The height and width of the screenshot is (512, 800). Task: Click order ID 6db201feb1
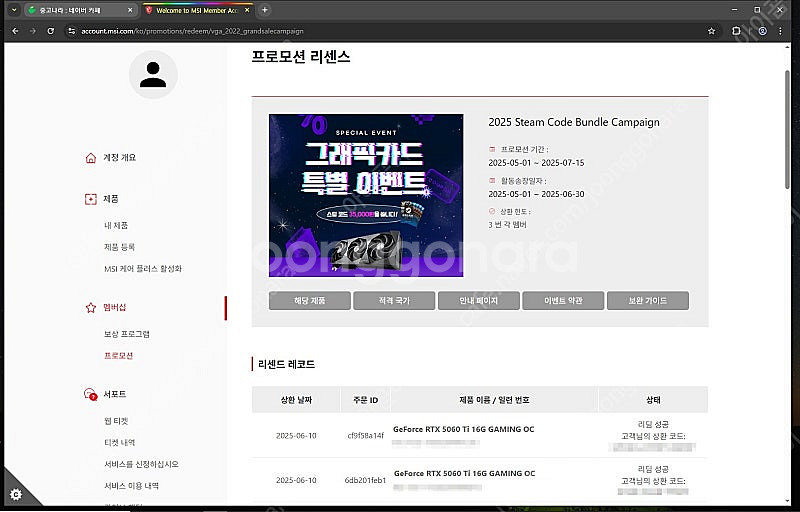tap(365, 480)
